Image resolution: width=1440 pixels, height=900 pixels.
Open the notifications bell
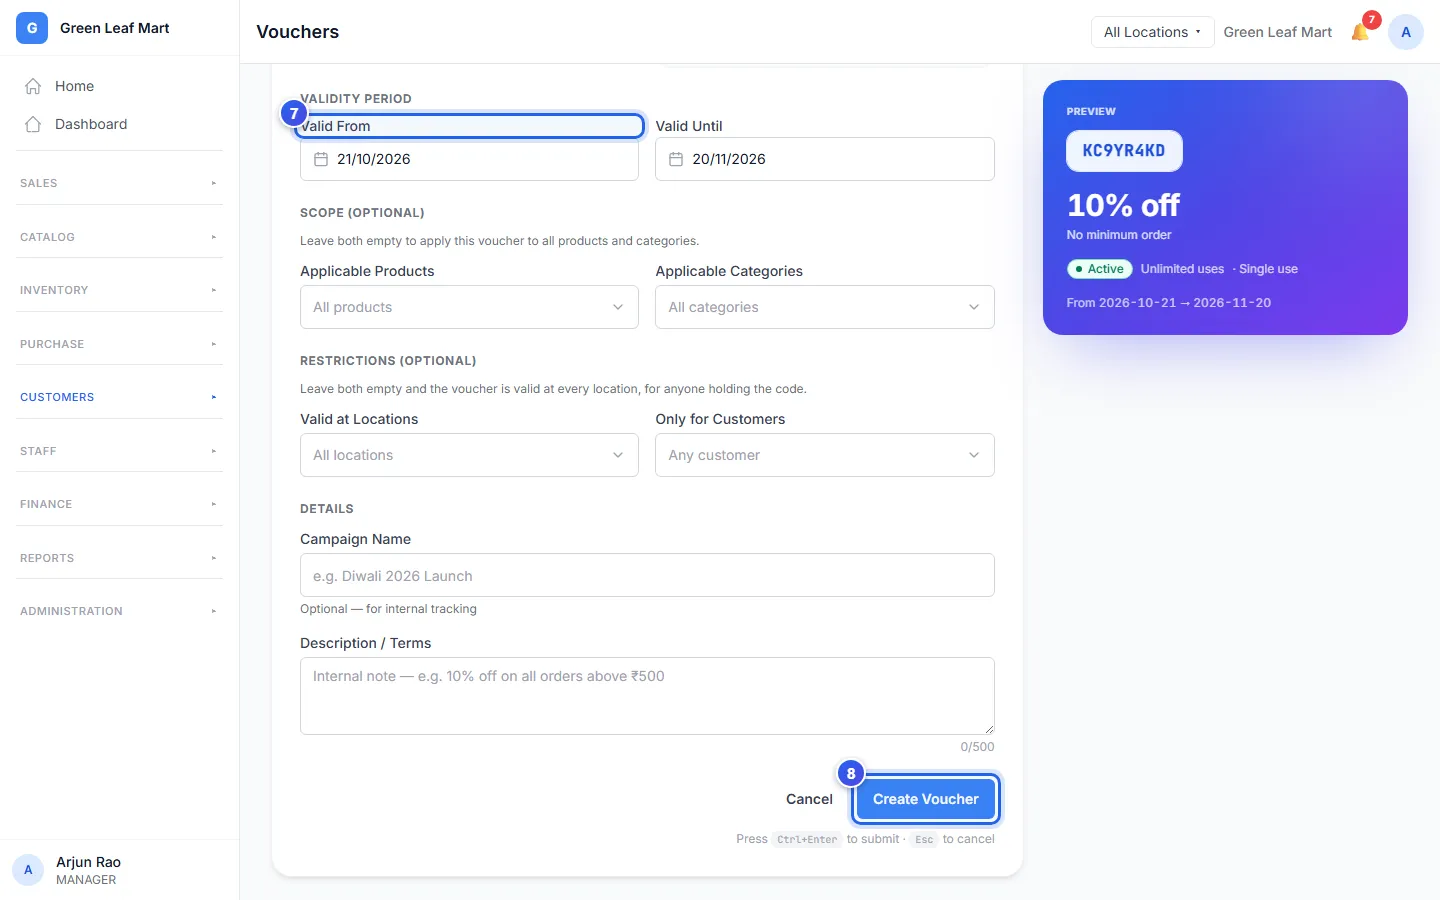pyautogui.click(x=1360, y=32)
